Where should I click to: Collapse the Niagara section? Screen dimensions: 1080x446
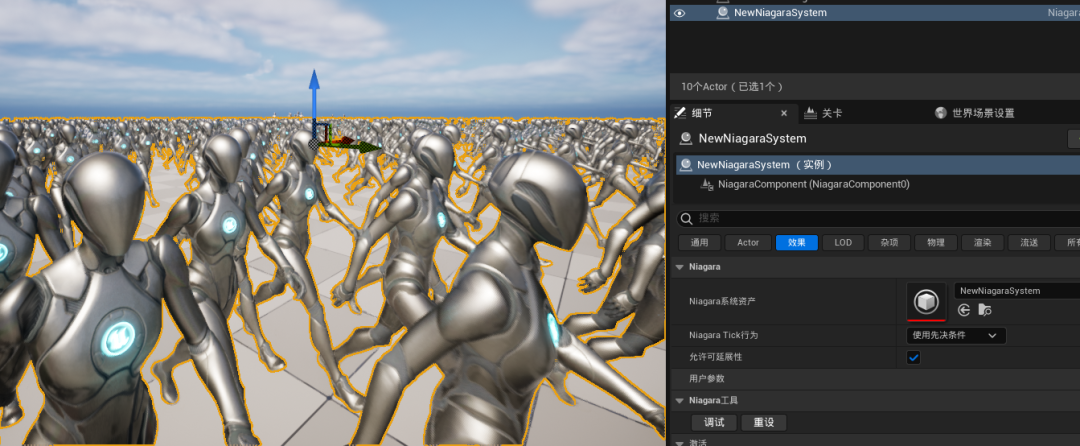[x=680, y=266]
